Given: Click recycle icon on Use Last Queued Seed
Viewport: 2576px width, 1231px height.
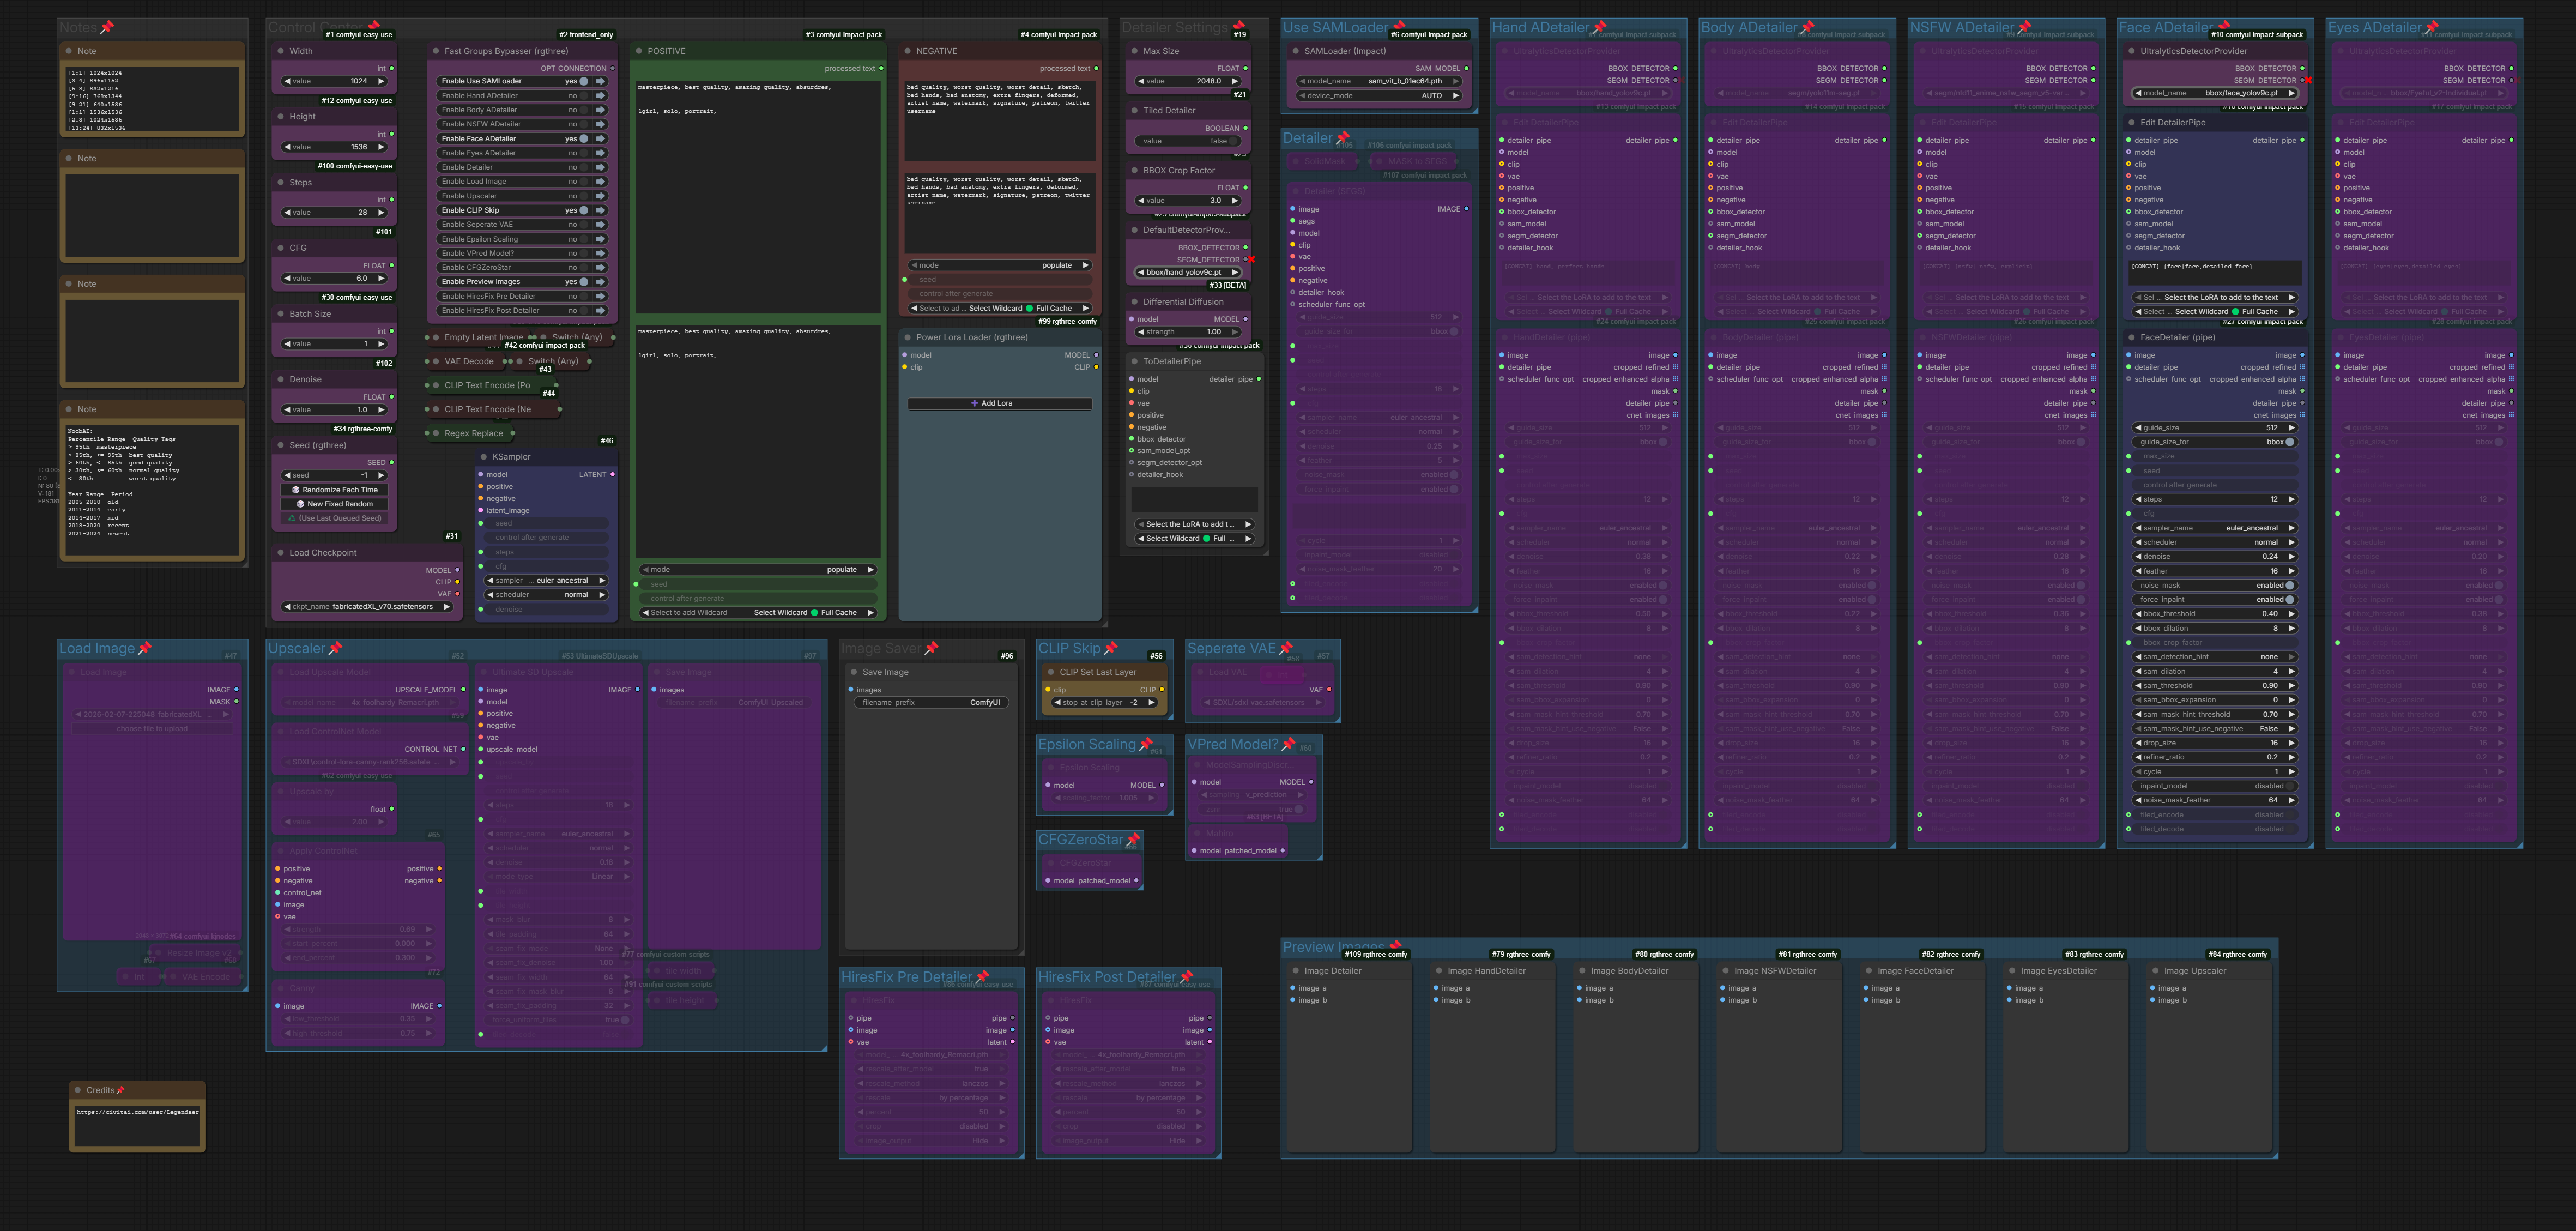Looking at the screenshot, I should coord(292,518).
